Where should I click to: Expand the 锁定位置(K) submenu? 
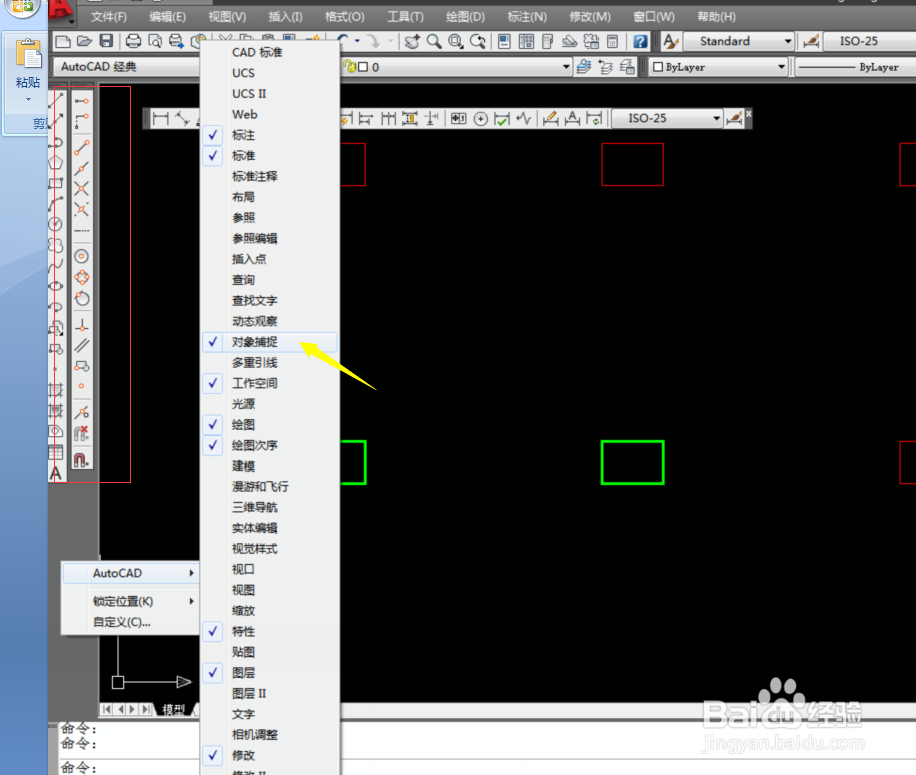coord(130,601)
